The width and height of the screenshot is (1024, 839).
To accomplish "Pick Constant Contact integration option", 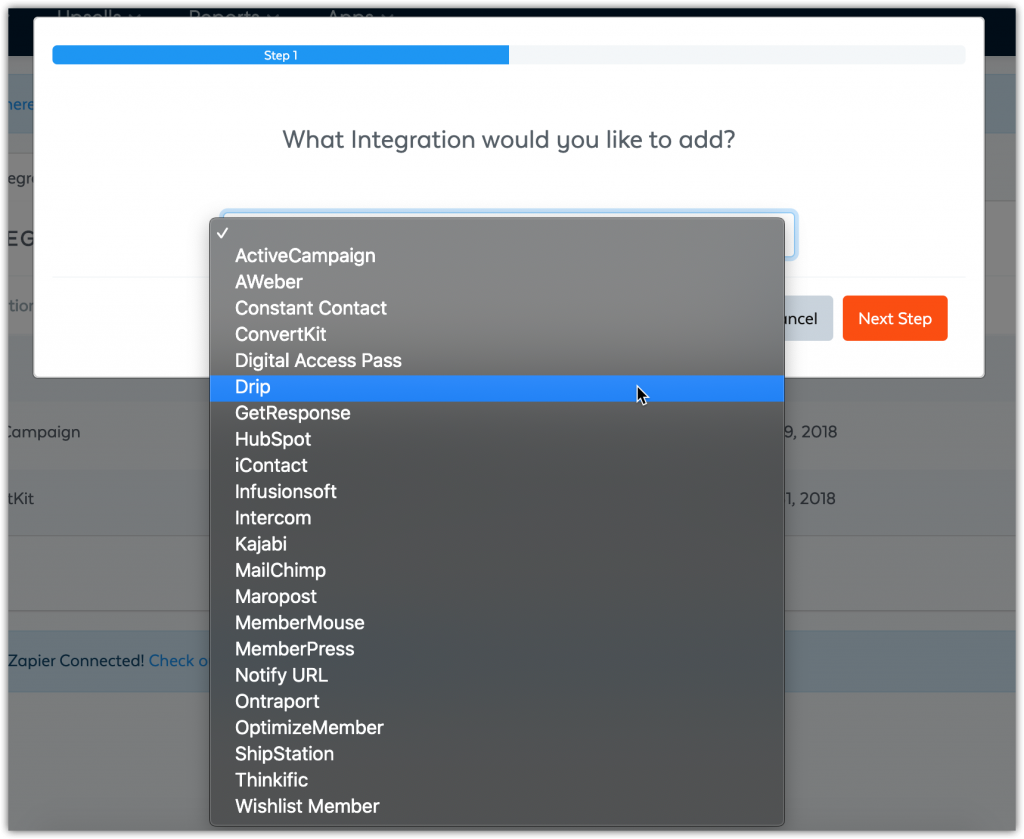I will point(311,308).
